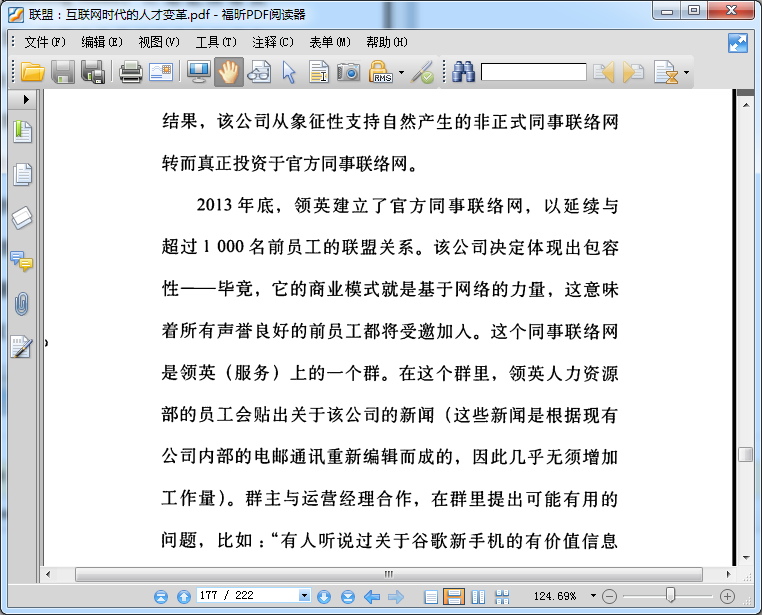Select the arrow selection tool
The image size is (762, 615).
[289, 72]
